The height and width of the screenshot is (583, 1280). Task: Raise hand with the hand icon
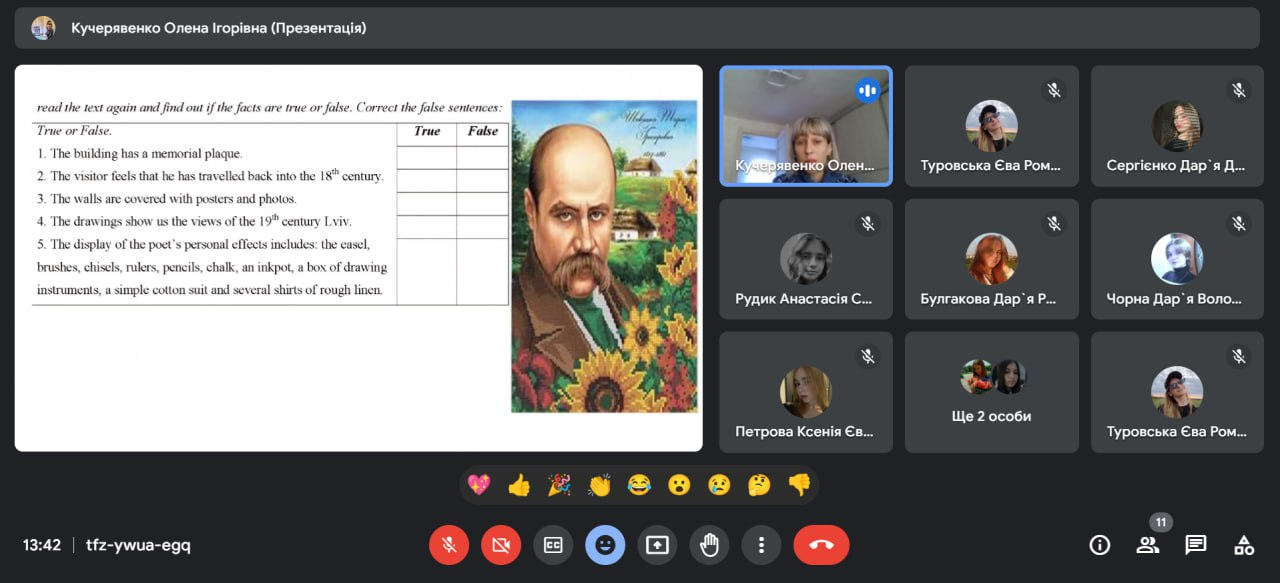(709, 545)
